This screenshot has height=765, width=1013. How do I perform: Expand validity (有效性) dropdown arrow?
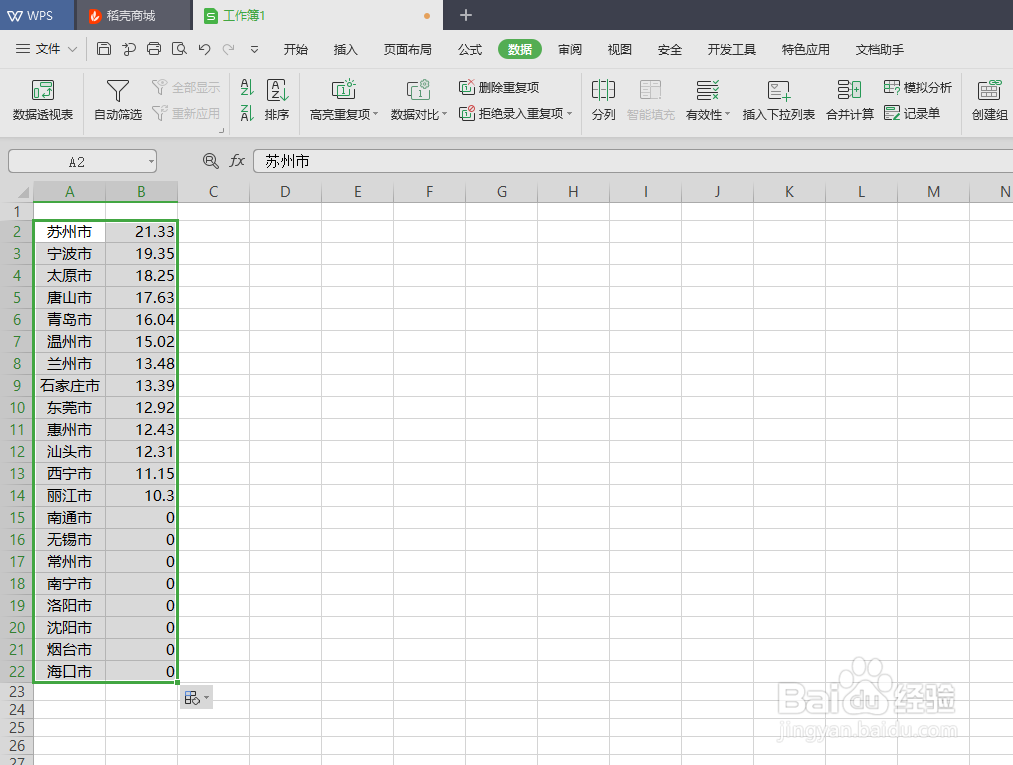727,114
